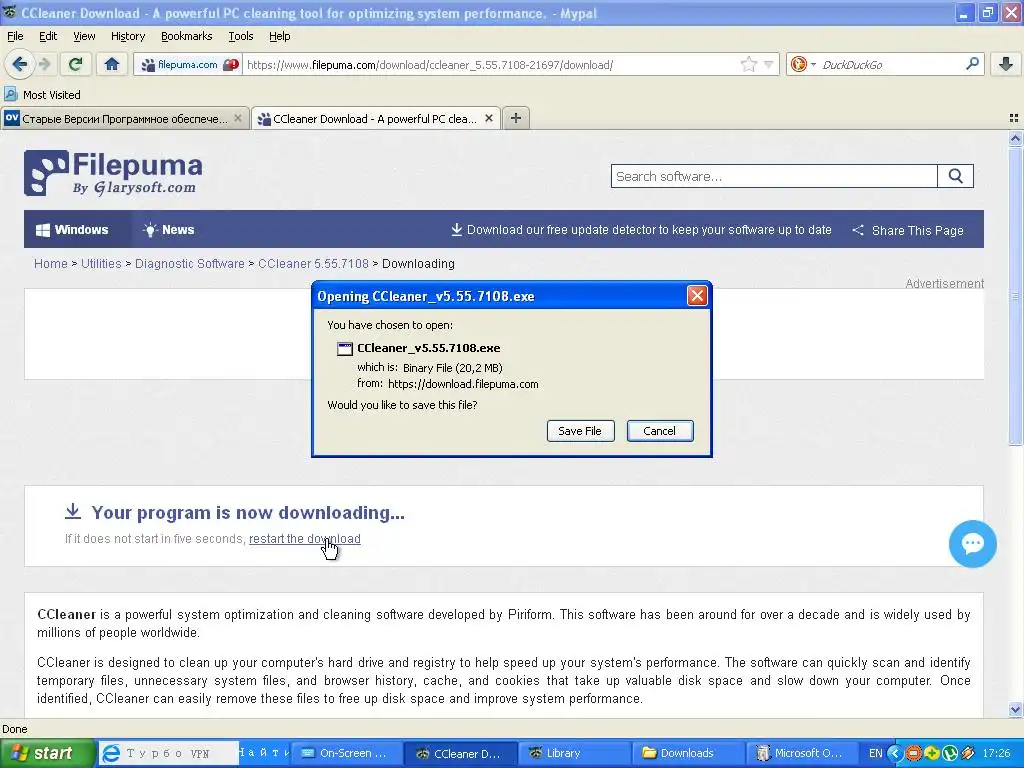Image resolution: width=1024 pixels, height=768 pixels.
Task: Click the 17:26 taskbar clock
Action: pos(997,753)
